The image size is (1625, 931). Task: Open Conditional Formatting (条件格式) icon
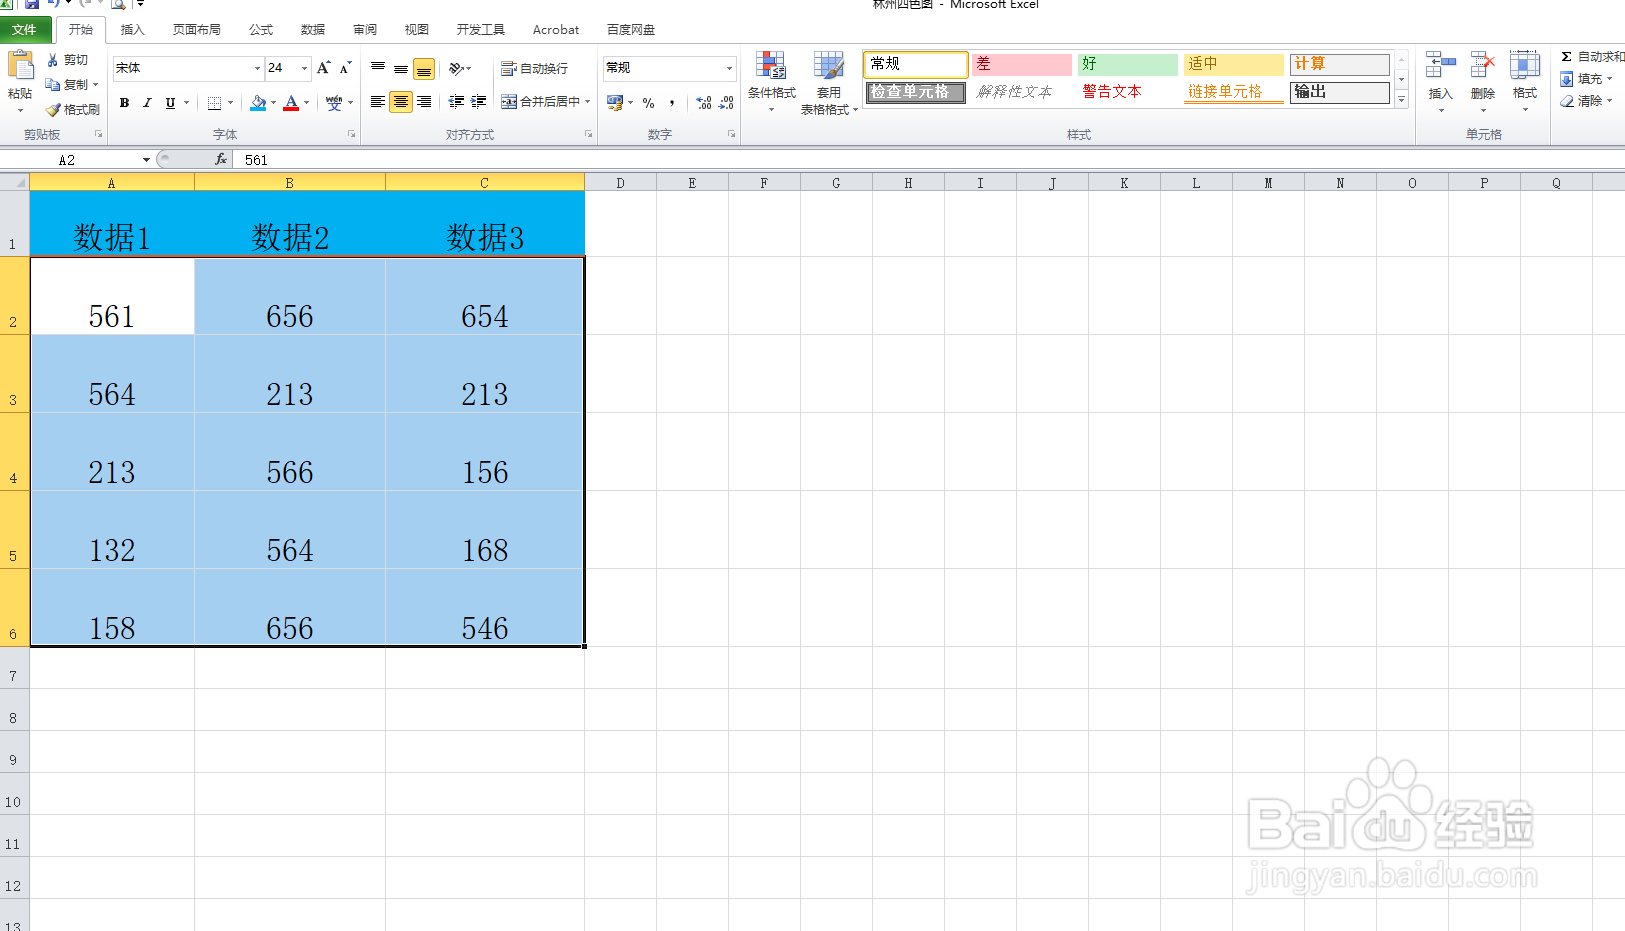[771, 66]
